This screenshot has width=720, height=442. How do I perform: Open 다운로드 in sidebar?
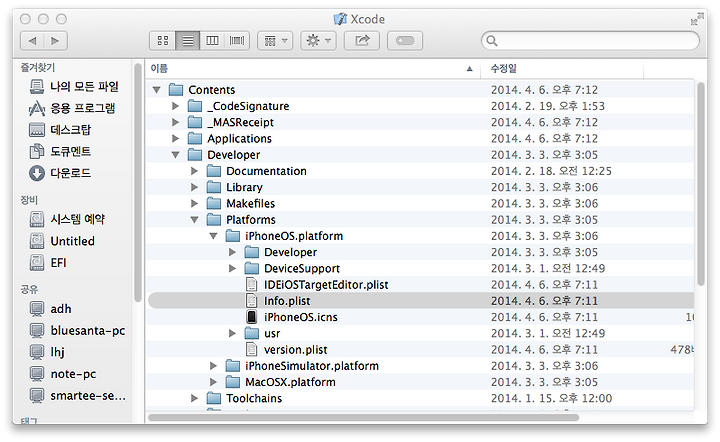click(x=60, y=173)
